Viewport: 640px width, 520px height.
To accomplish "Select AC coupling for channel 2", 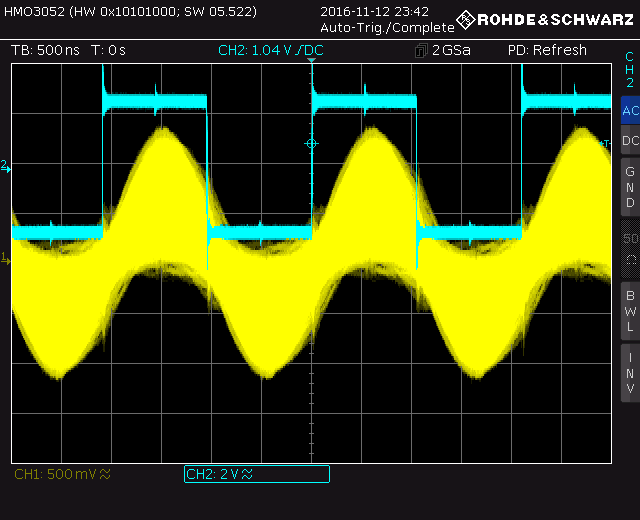I will (629, 111).
